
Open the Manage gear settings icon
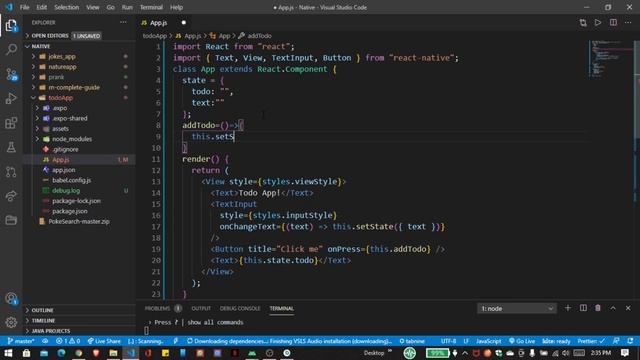(x=11, y=322)
